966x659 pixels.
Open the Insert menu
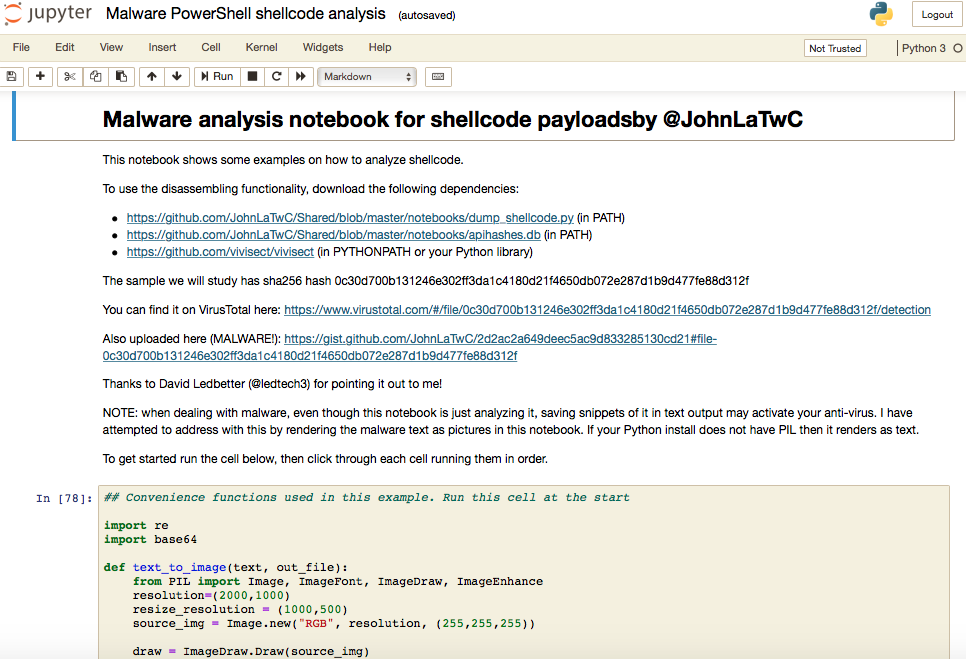point(162,47)
